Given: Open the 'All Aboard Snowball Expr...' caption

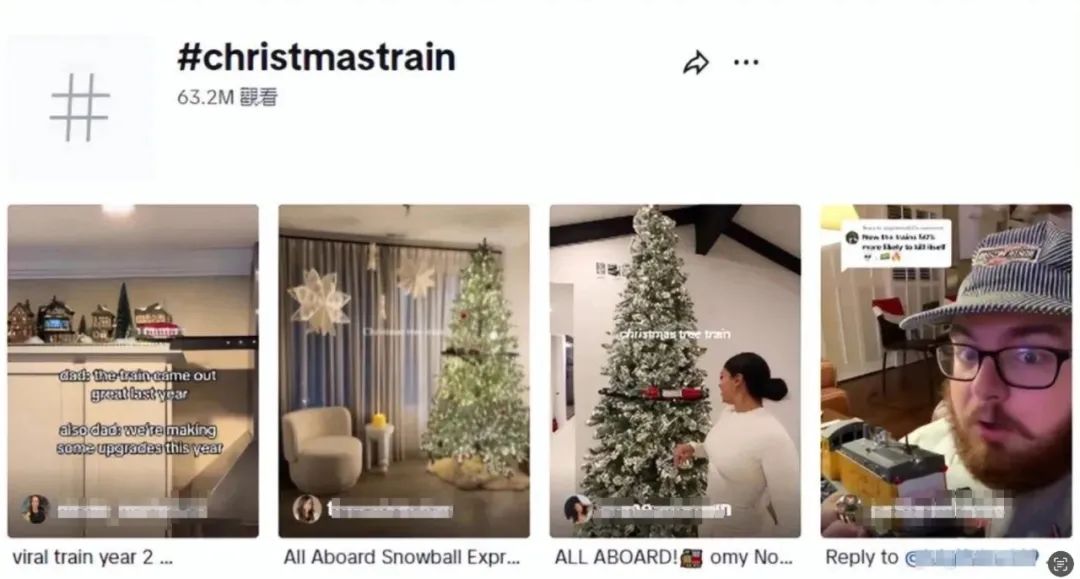Looking at the screenshot, I should 402,557.
